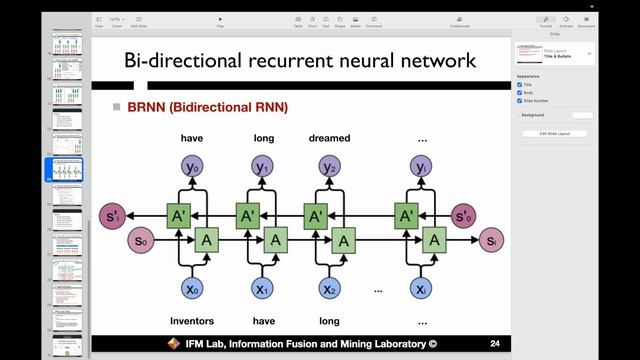This screenshot has width=640, height=360.
Task: Expand the Background disclosure section
Action: click(518, 115)
